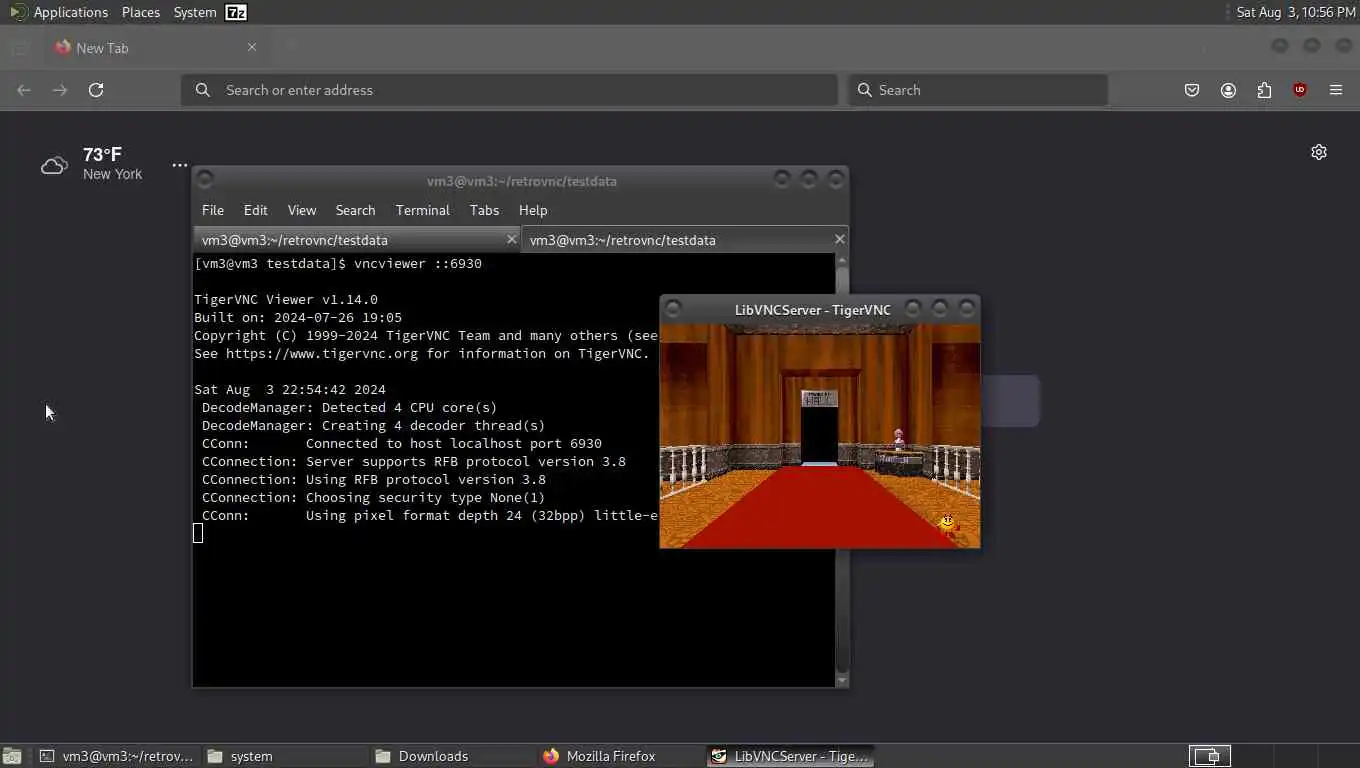
Task: Open the terminal Help menu
Action: (x=533, y=210)
